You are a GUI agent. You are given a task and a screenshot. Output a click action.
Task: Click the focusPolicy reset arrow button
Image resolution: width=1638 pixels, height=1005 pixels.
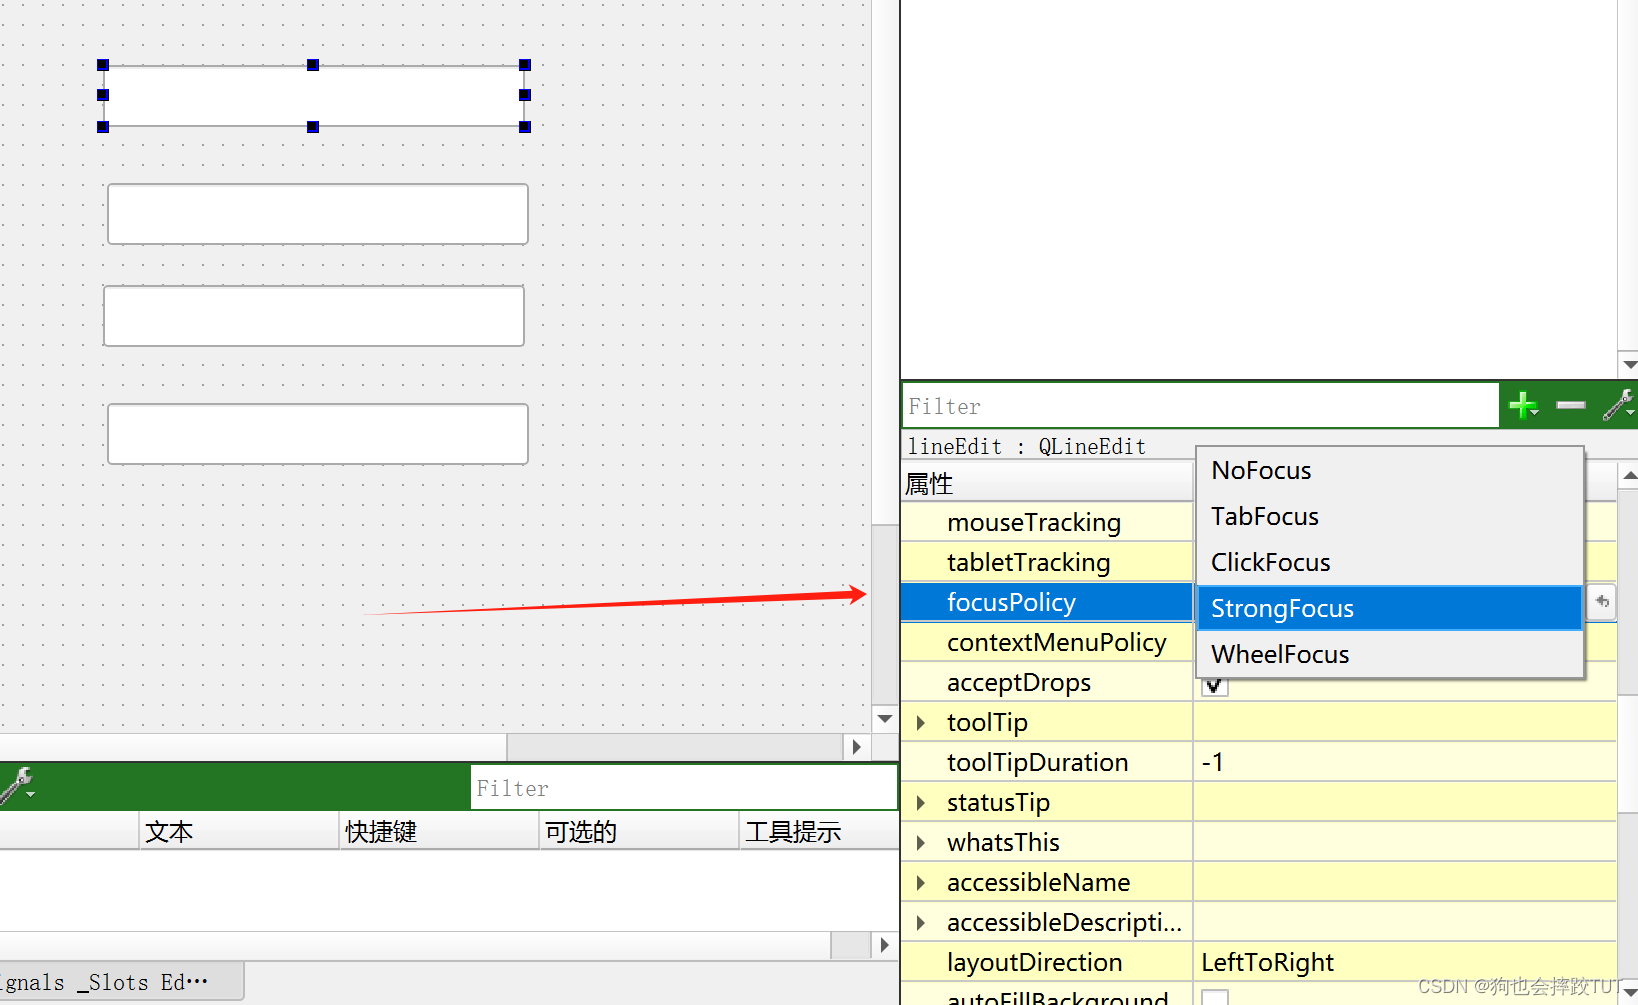[1602, 602]
